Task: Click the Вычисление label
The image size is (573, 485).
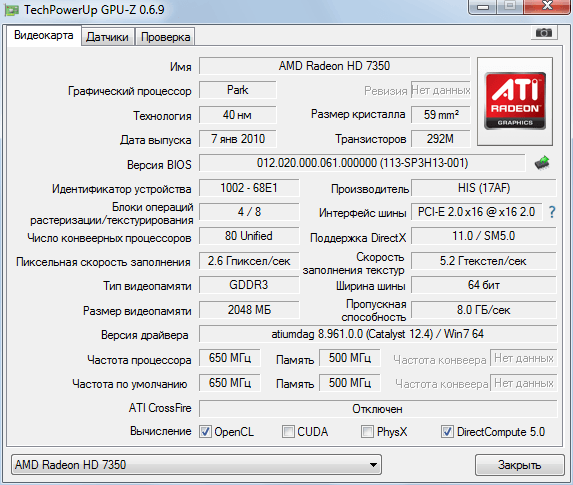Action: pyautogui.click(x=161, y=431)
